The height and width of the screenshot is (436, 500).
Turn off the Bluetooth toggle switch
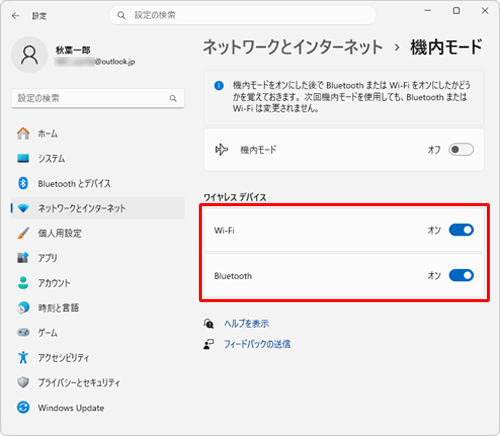click(461, 275)
